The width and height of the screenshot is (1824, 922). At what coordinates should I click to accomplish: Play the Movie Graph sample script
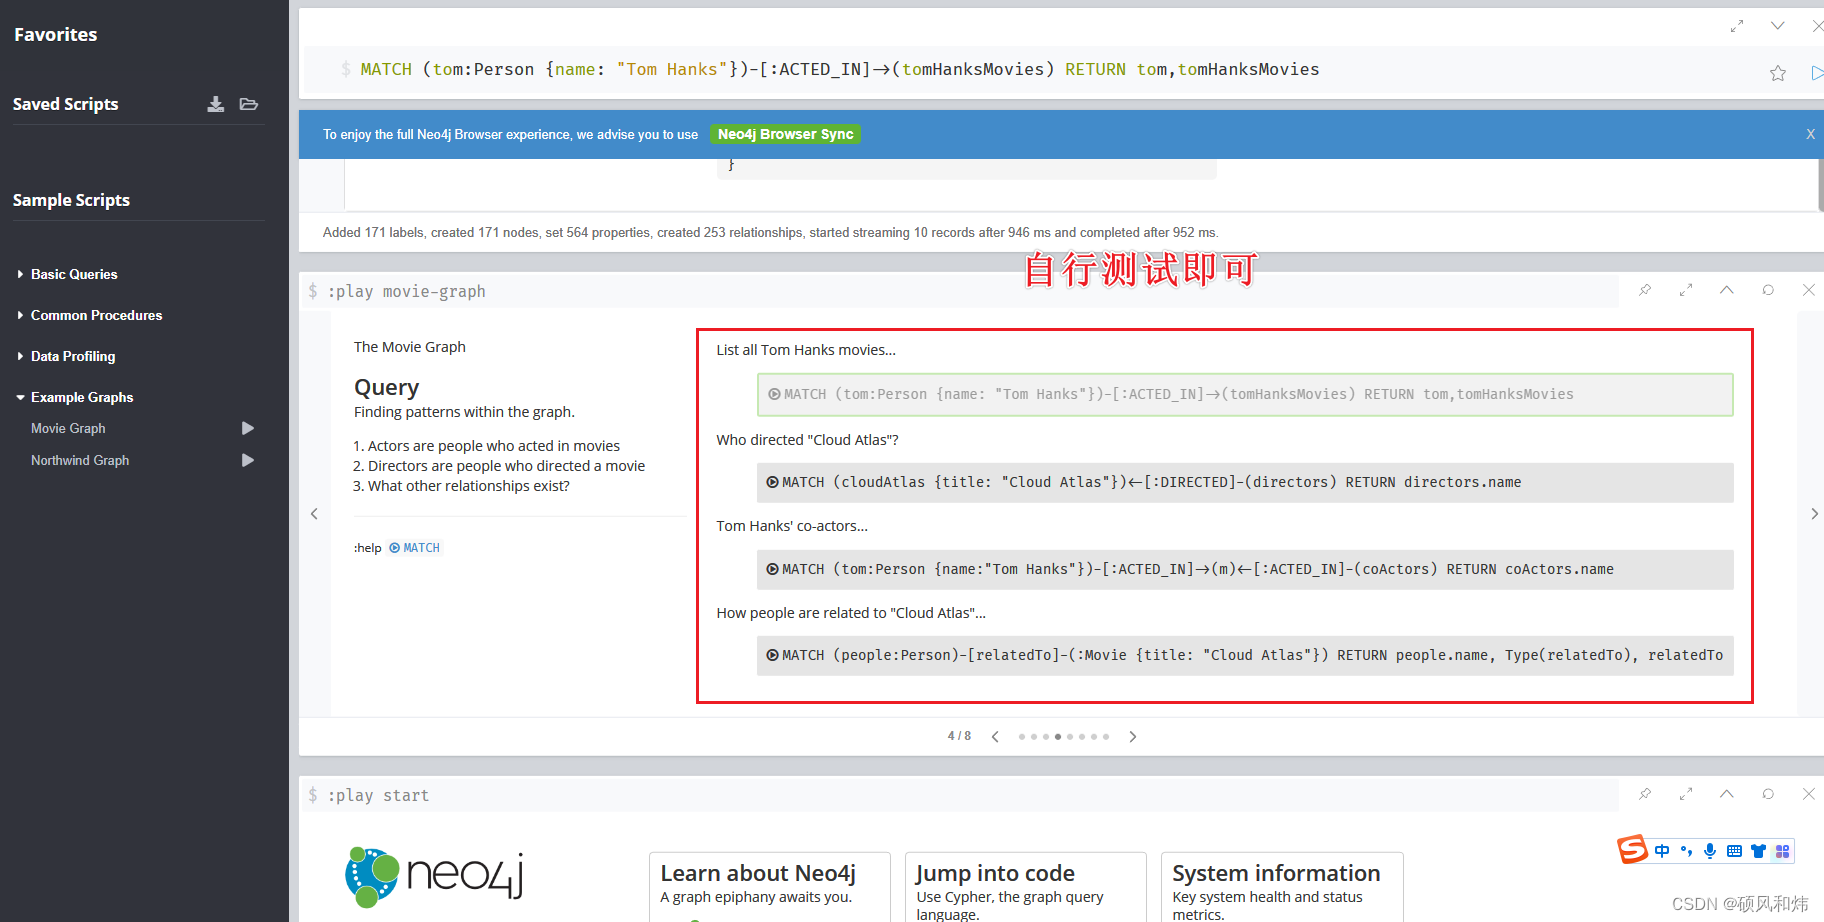pos(248,428)
